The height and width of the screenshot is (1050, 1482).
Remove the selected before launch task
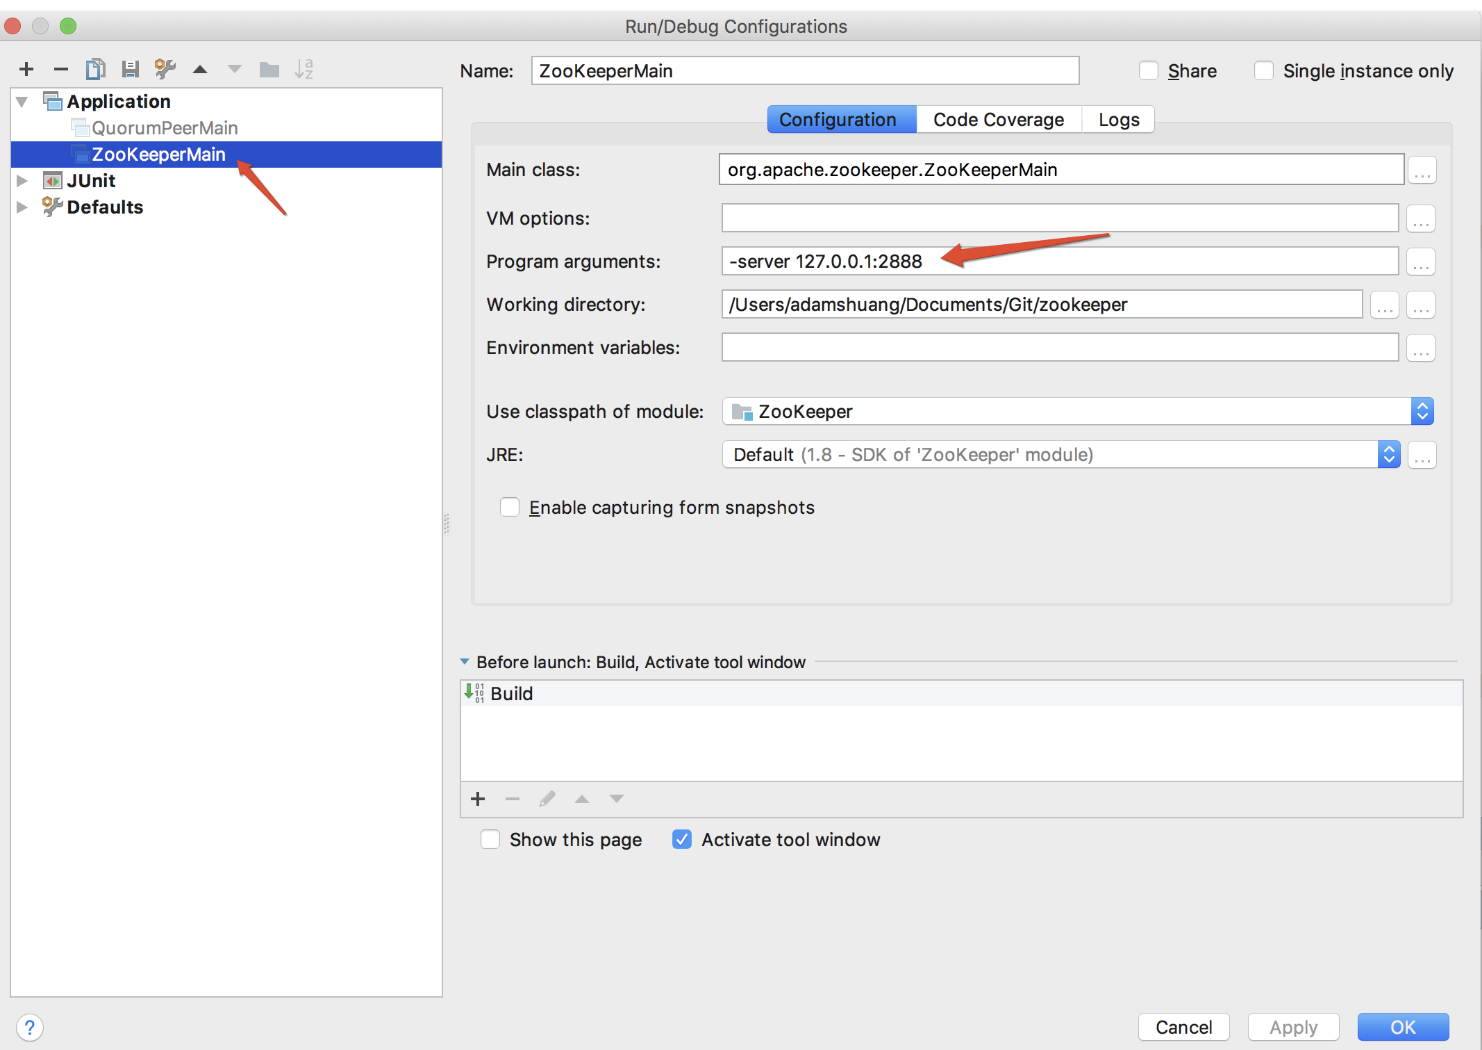pos(513,799)
